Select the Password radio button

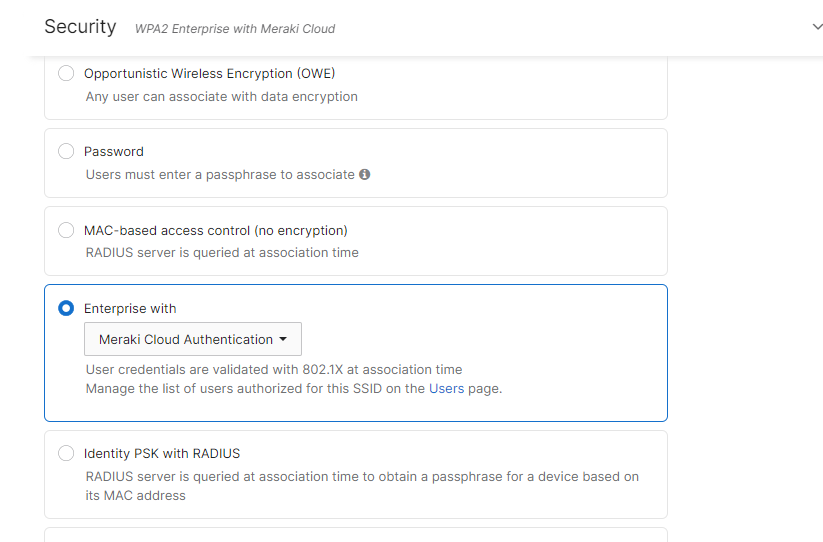click(x=66, y=151)
